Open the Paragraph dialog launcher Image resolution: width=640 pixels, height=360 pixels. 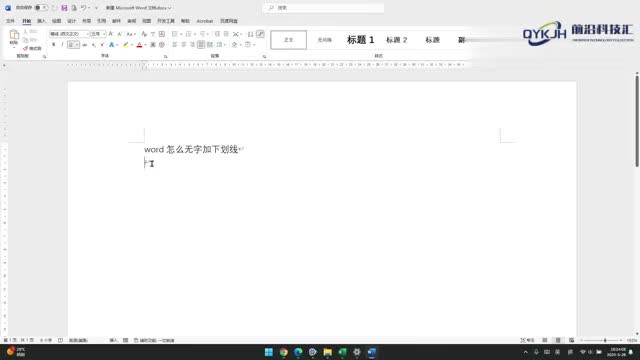click(x=264, y=56)
